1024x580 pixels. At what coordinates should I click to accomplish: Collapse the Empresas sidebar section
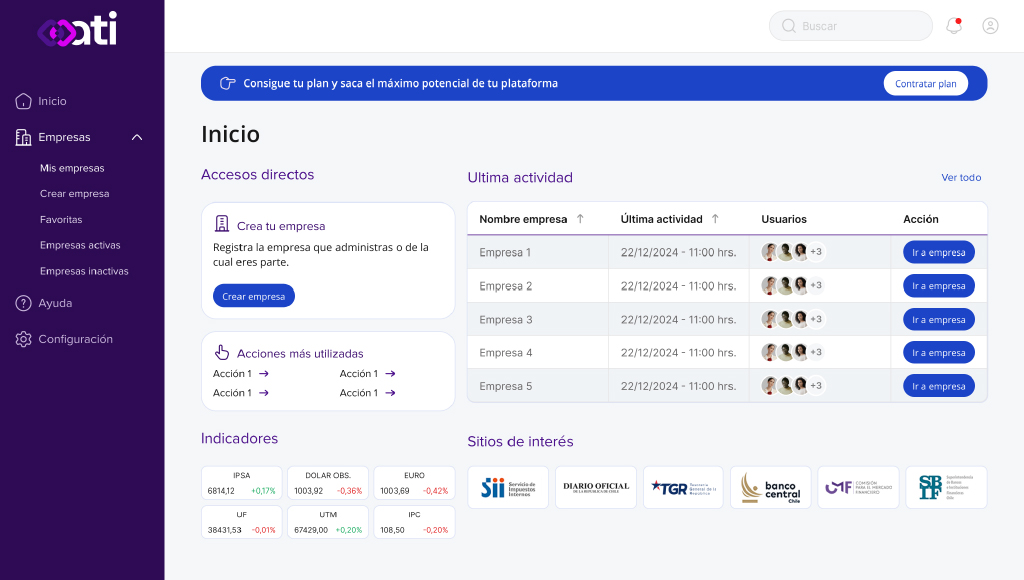click(x=137, y=137)
